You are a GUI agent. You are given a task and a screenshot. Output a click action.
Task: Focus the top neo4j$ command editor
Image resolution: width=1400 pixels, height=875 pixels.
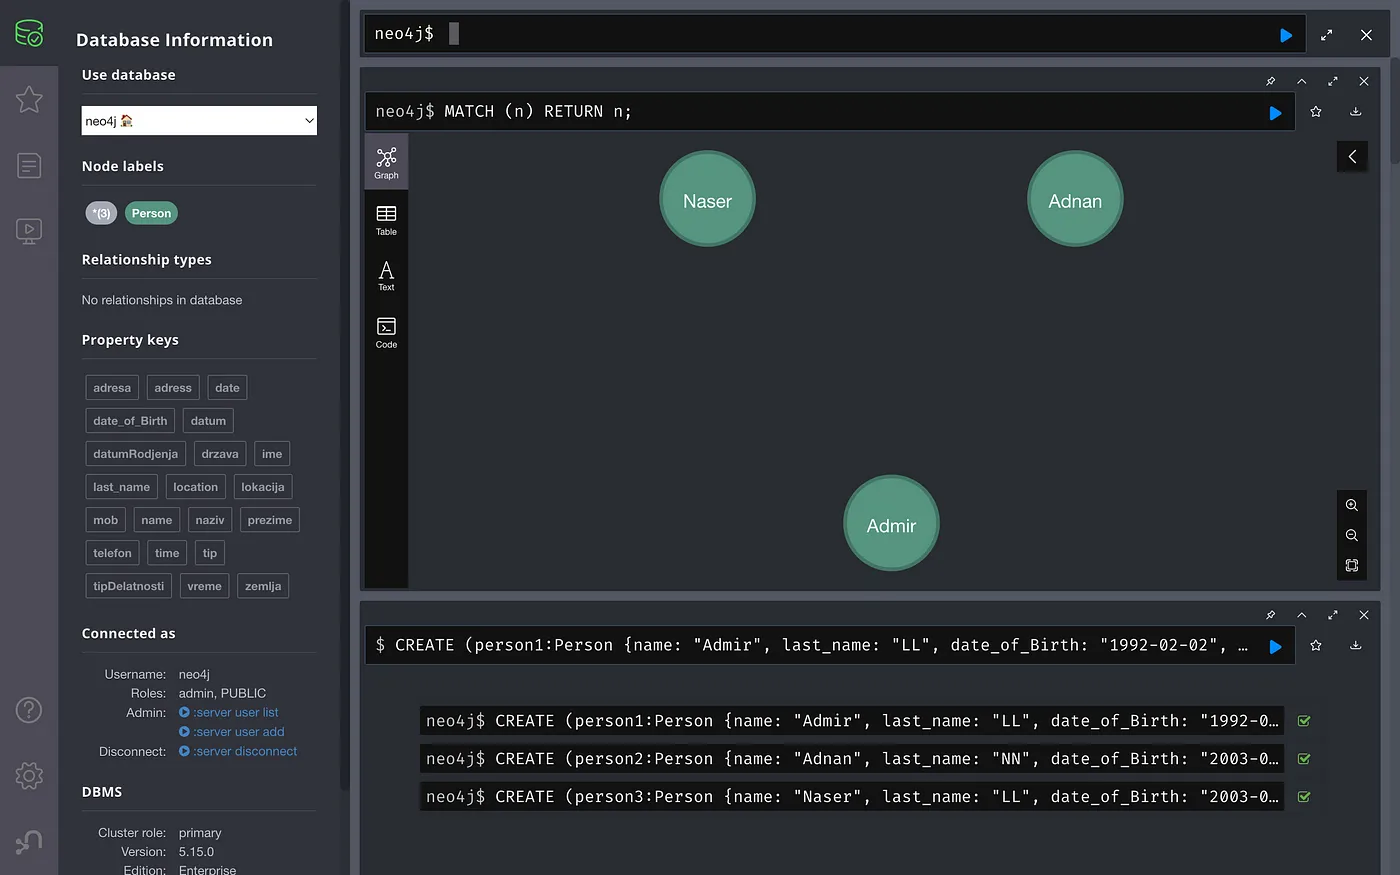(850, 34)
